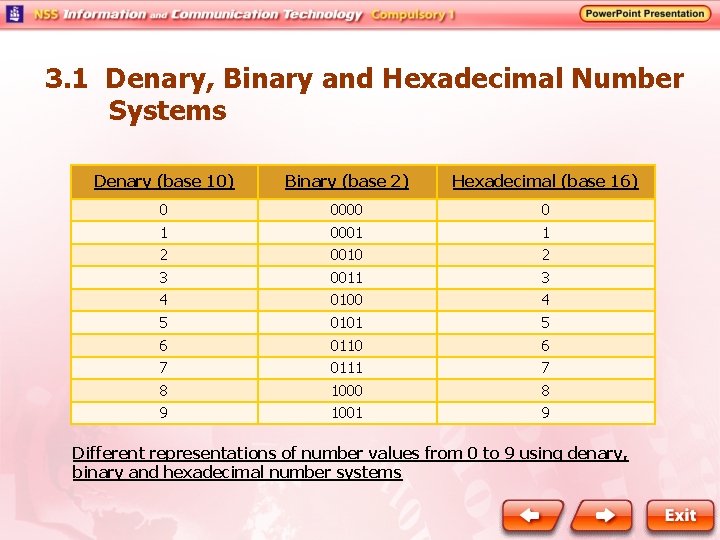The image size is (720, 540).
Task: Select binary cell '0111'
Action: point(347,368)
